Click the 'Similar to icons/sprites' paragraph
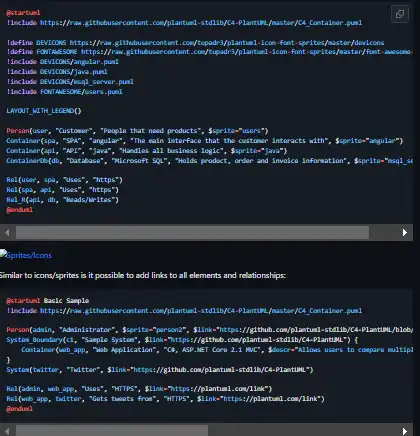420x436 pixels. click(x=143, y=275)
